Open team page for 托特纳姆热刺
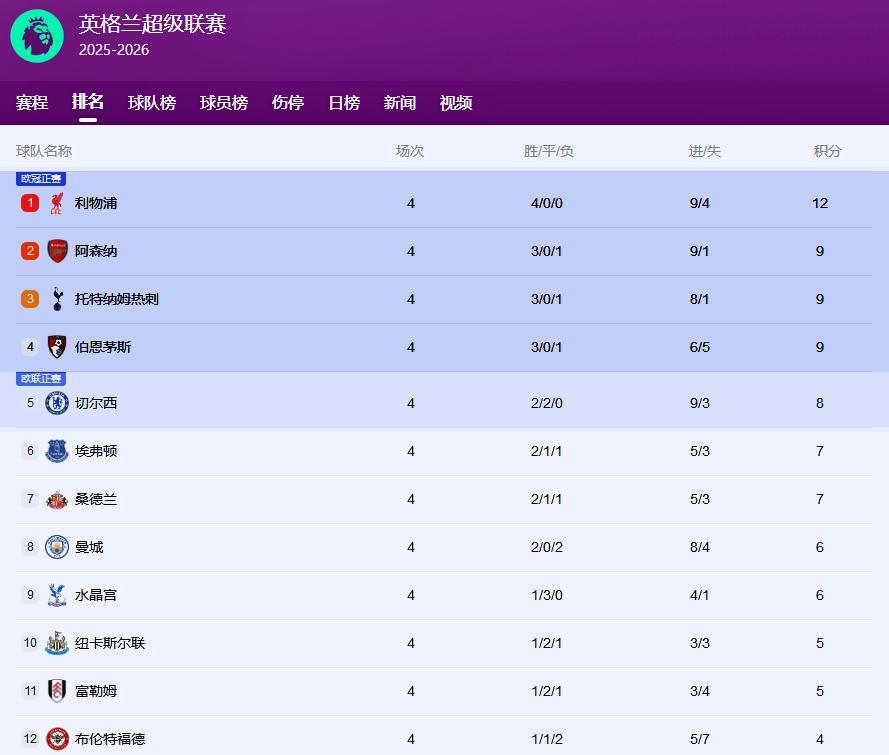 (117, 299)
